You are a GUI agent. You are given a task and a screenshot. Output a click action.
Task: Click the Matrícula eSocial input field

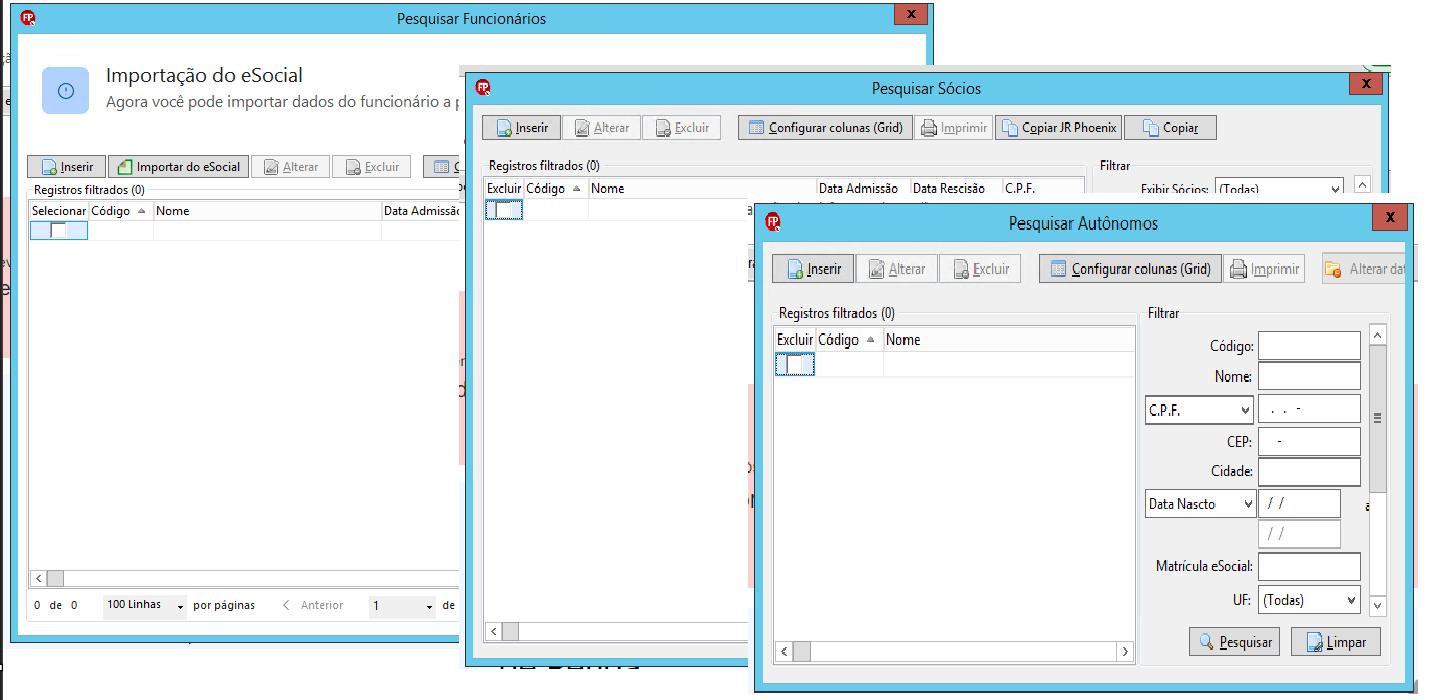coord(1309,567)
